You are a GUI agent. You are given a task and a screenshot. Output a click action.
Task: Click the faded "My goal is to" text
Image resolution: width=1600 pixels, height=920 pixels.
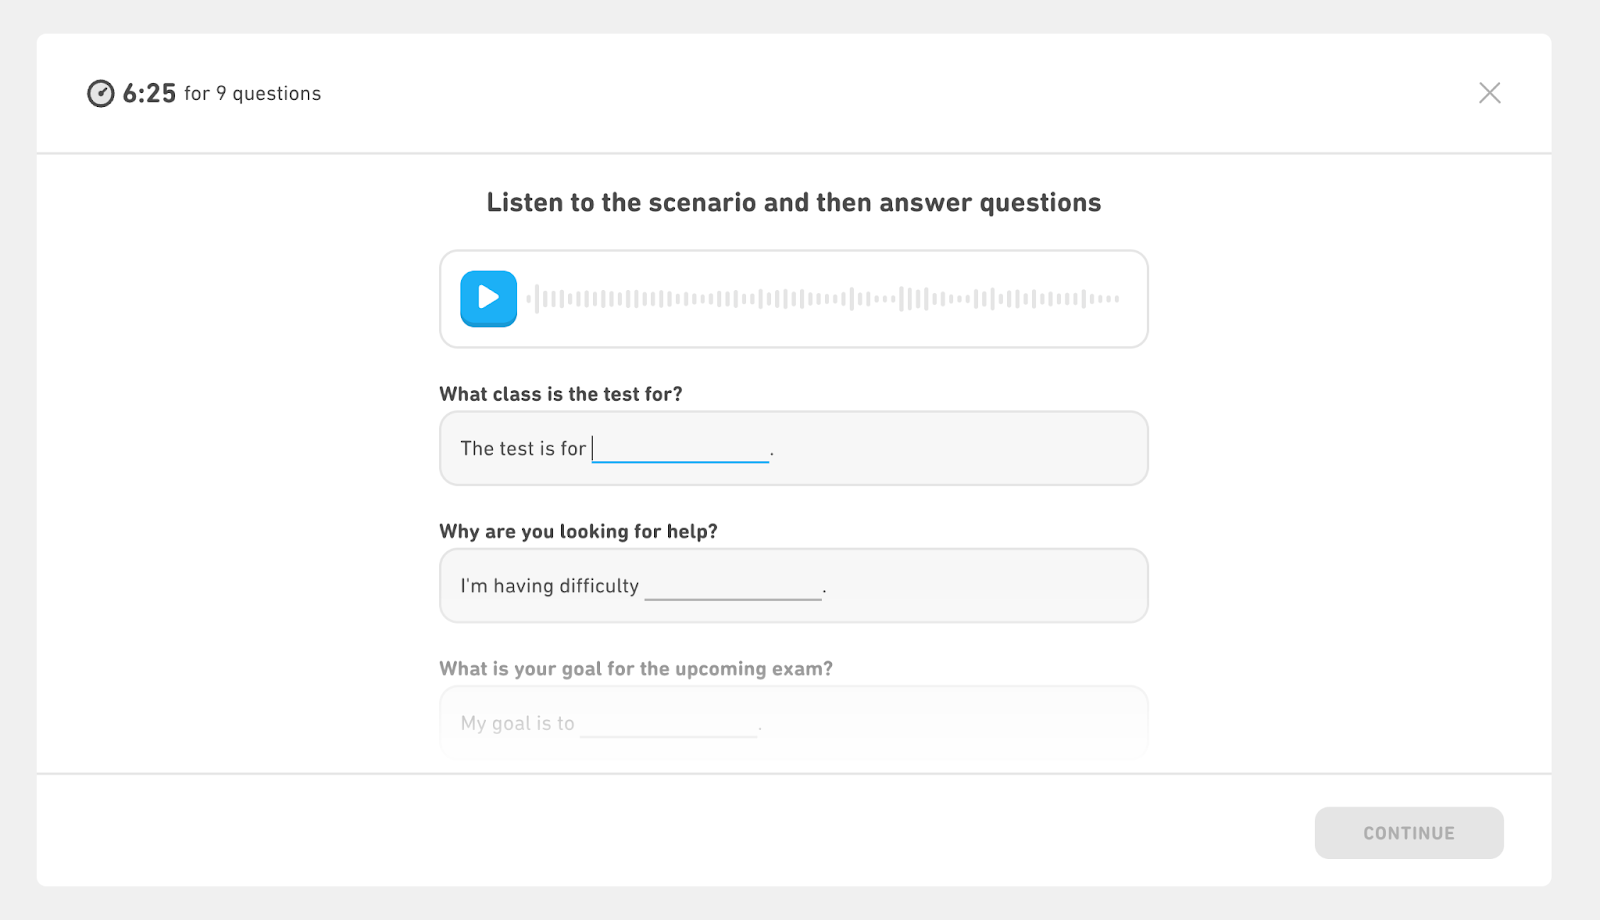coord(517,723)
